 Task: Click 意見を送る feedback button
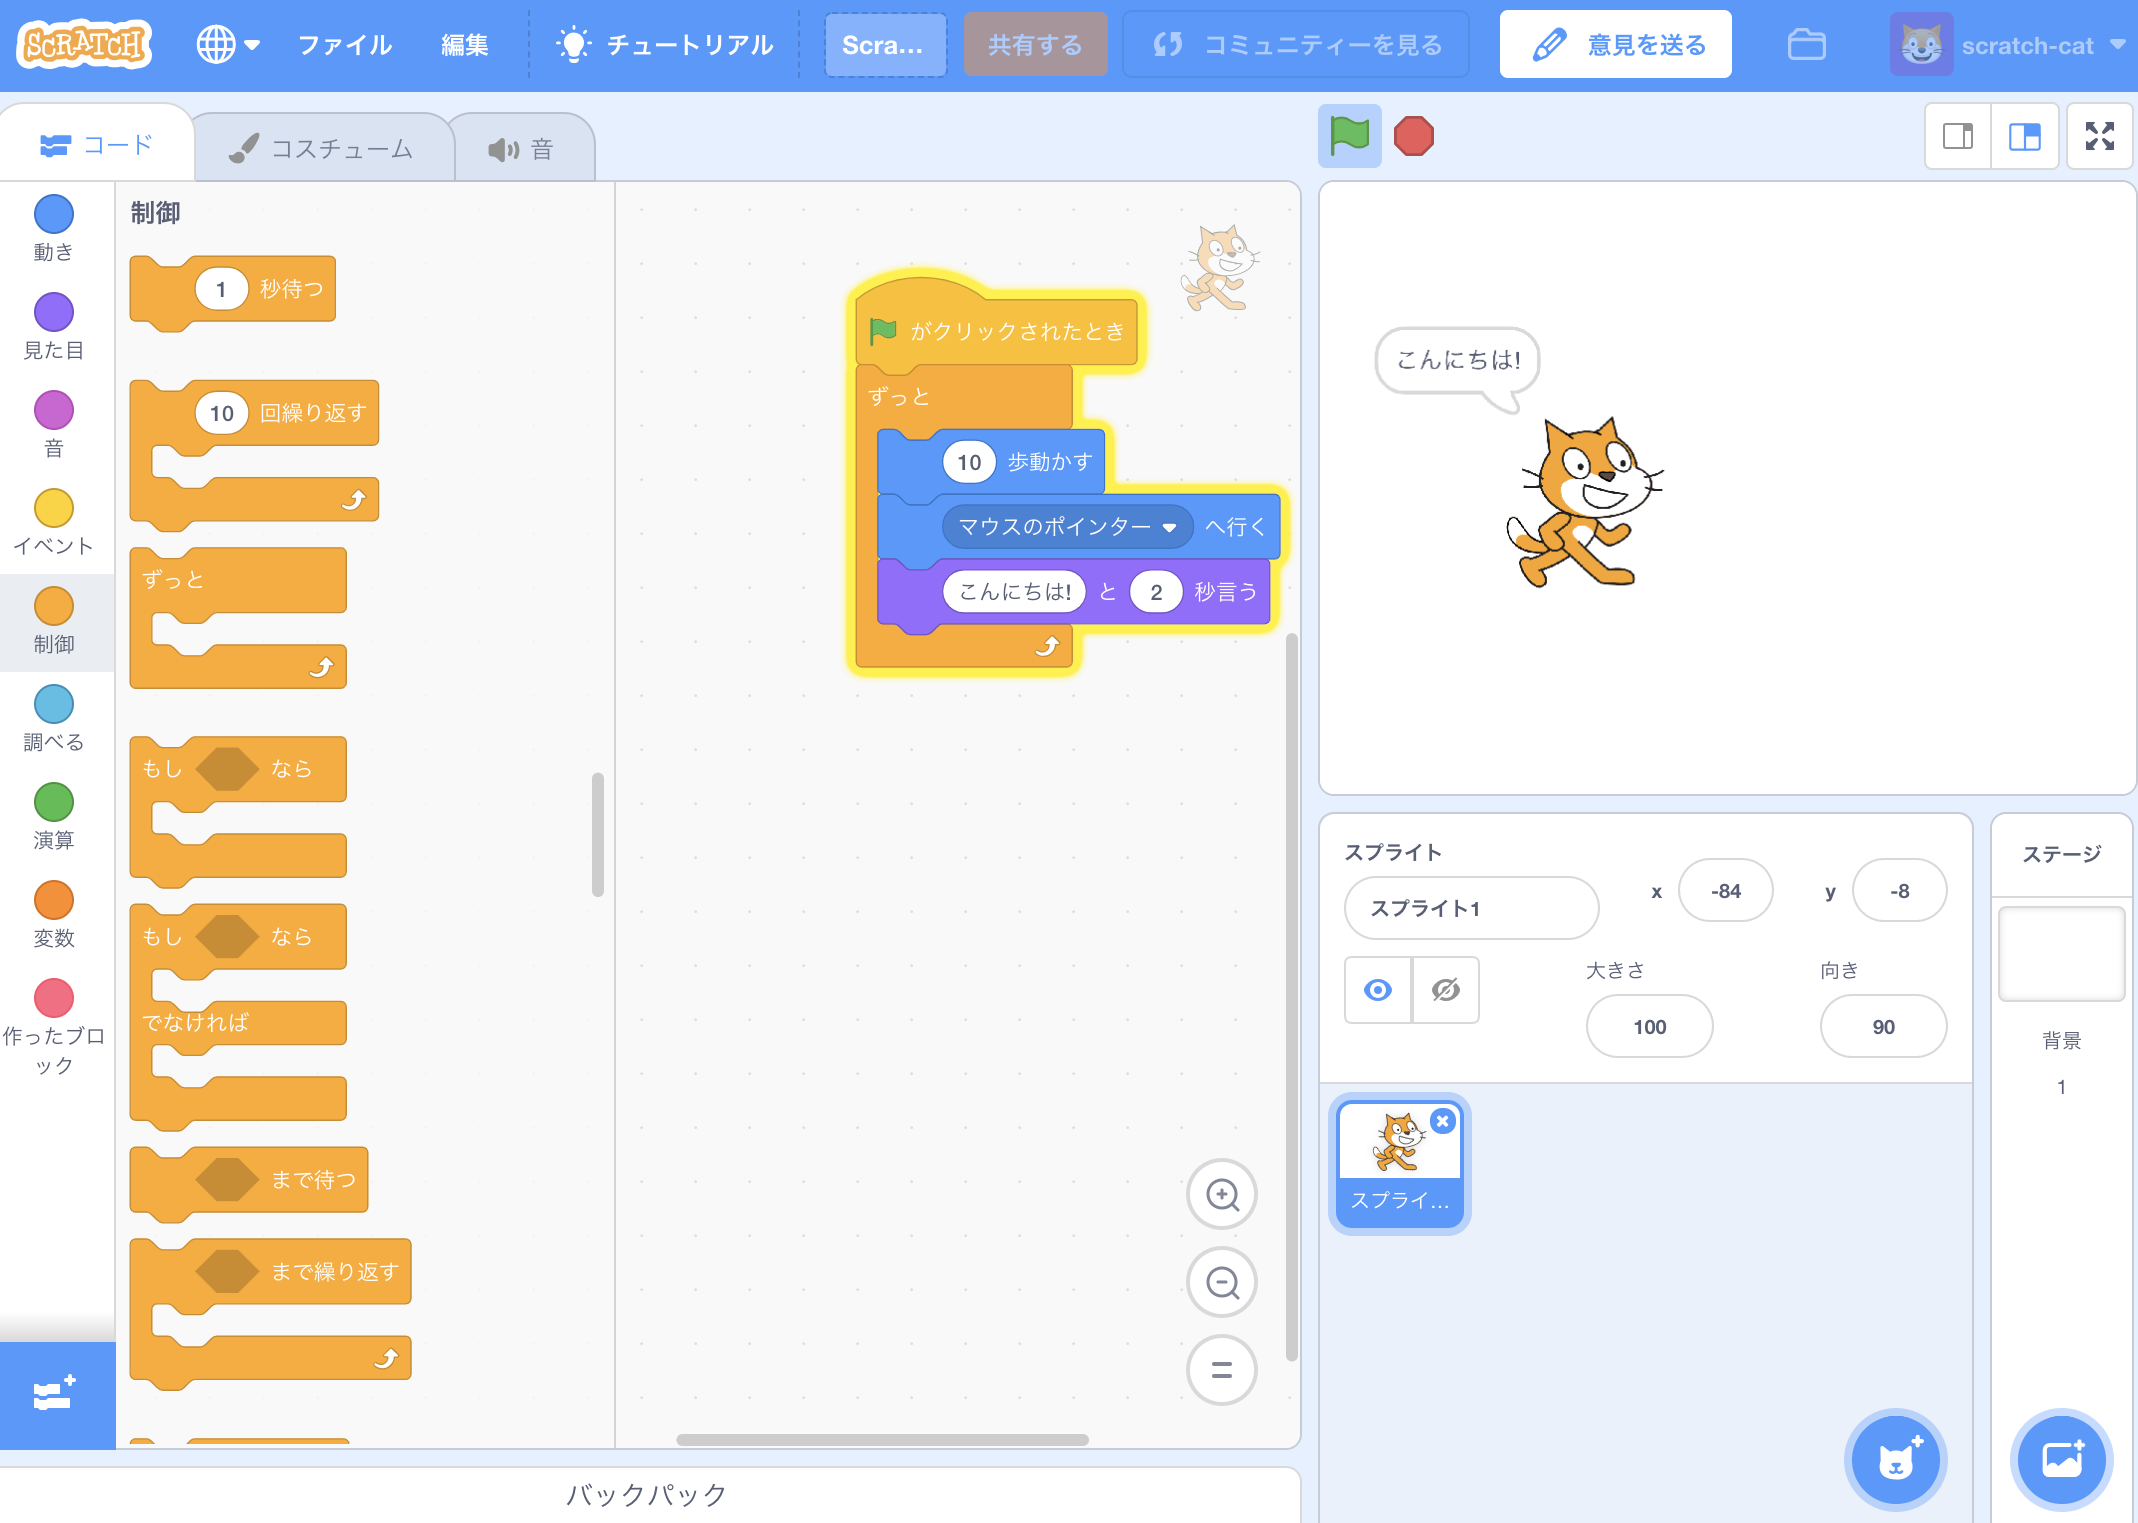pyautogui.click(x=1620, y=45)
